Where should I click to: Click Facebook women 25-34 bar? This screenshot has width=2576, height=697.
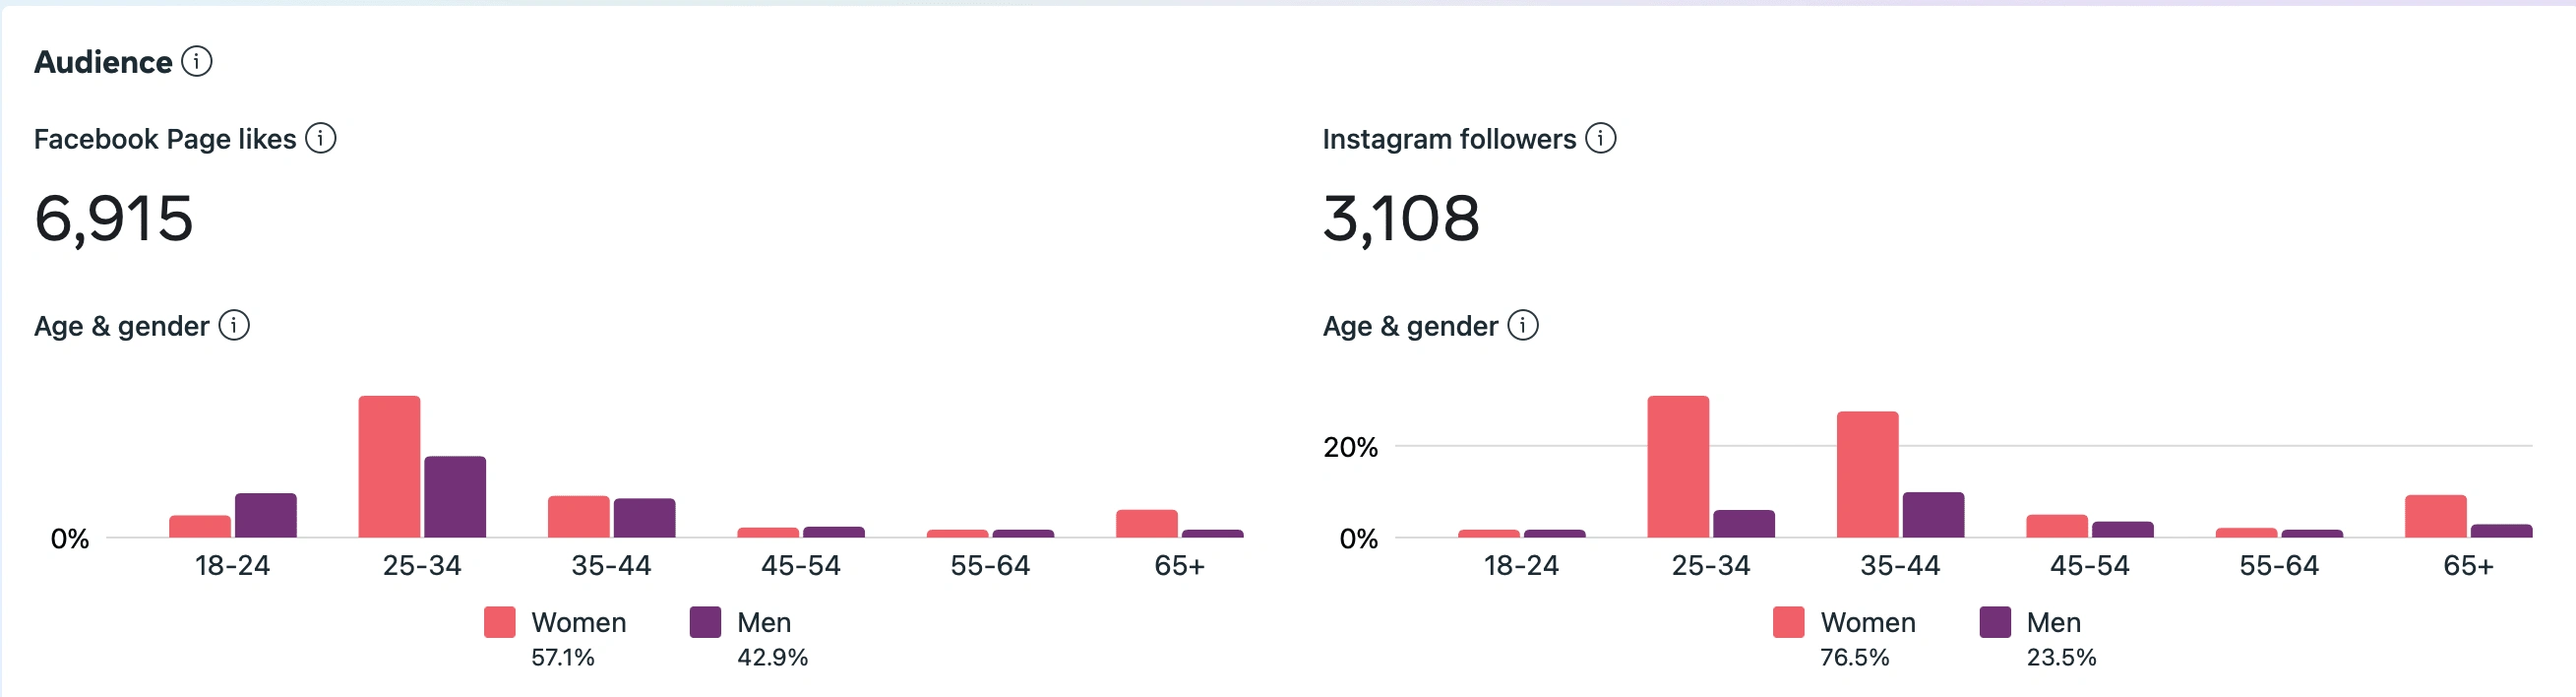click(x=389, y=467)
